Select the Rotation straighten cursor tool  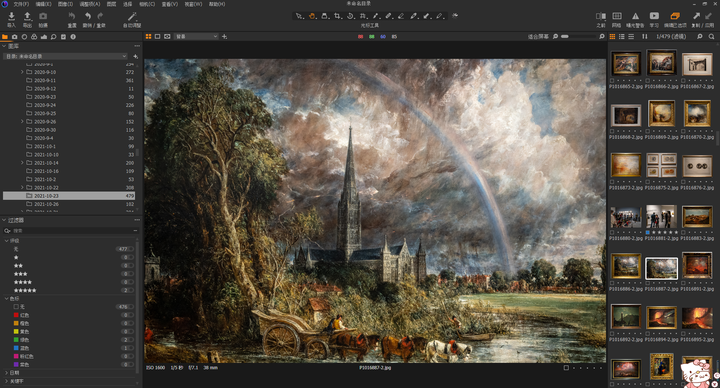350,16
